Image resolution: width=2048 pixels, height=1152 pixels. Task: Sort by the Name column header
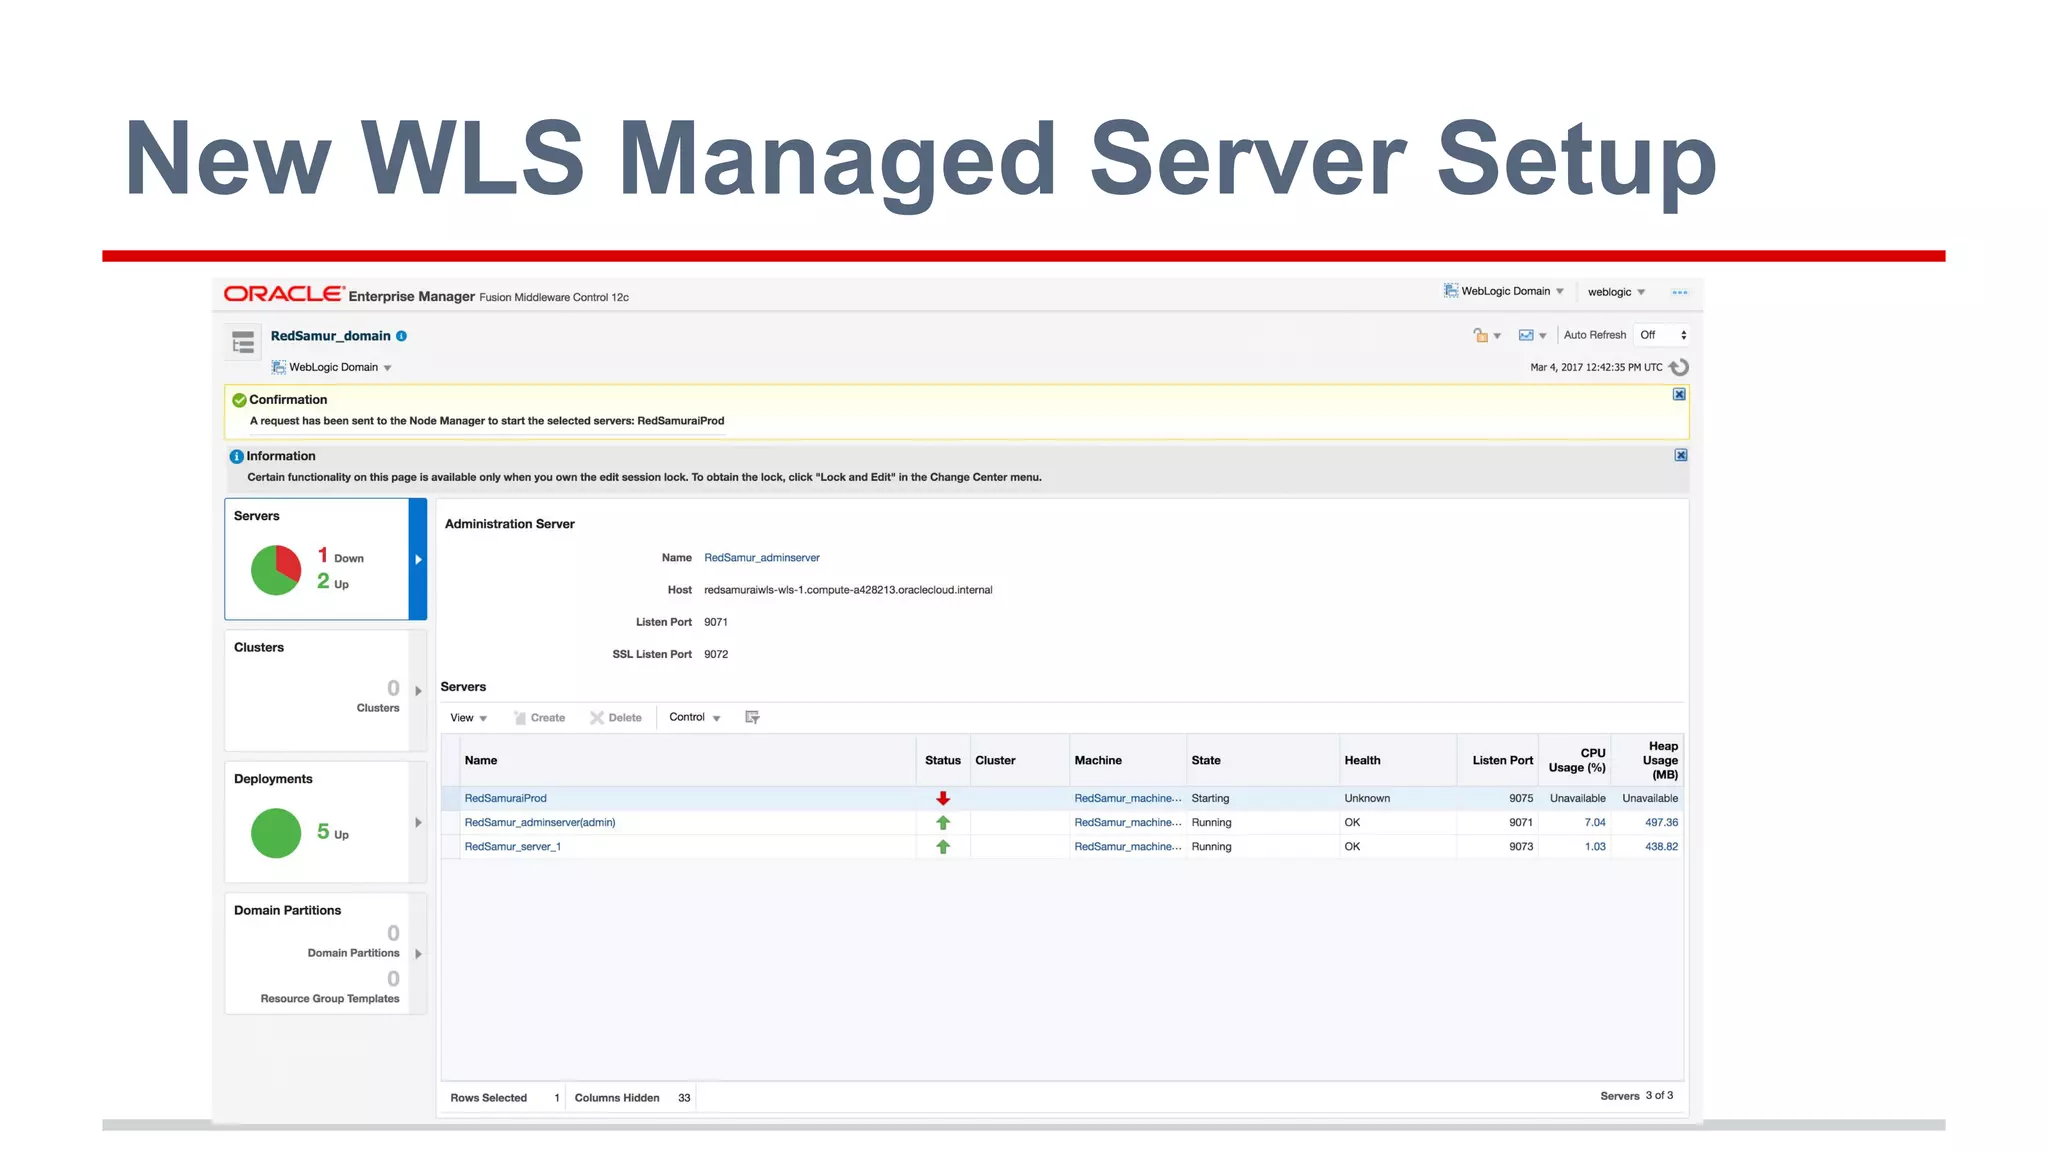click(688, 760)
